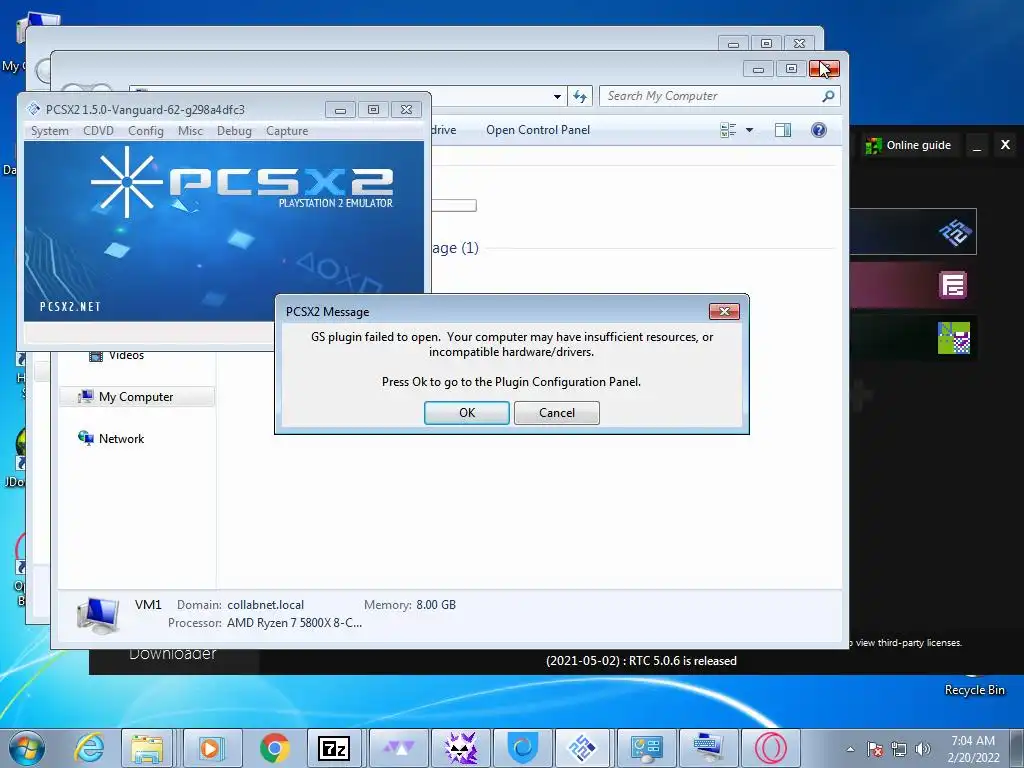Click Open Control Panel in Explorer toolbar
Viewport: 1024px width, 768px height.
537,130
